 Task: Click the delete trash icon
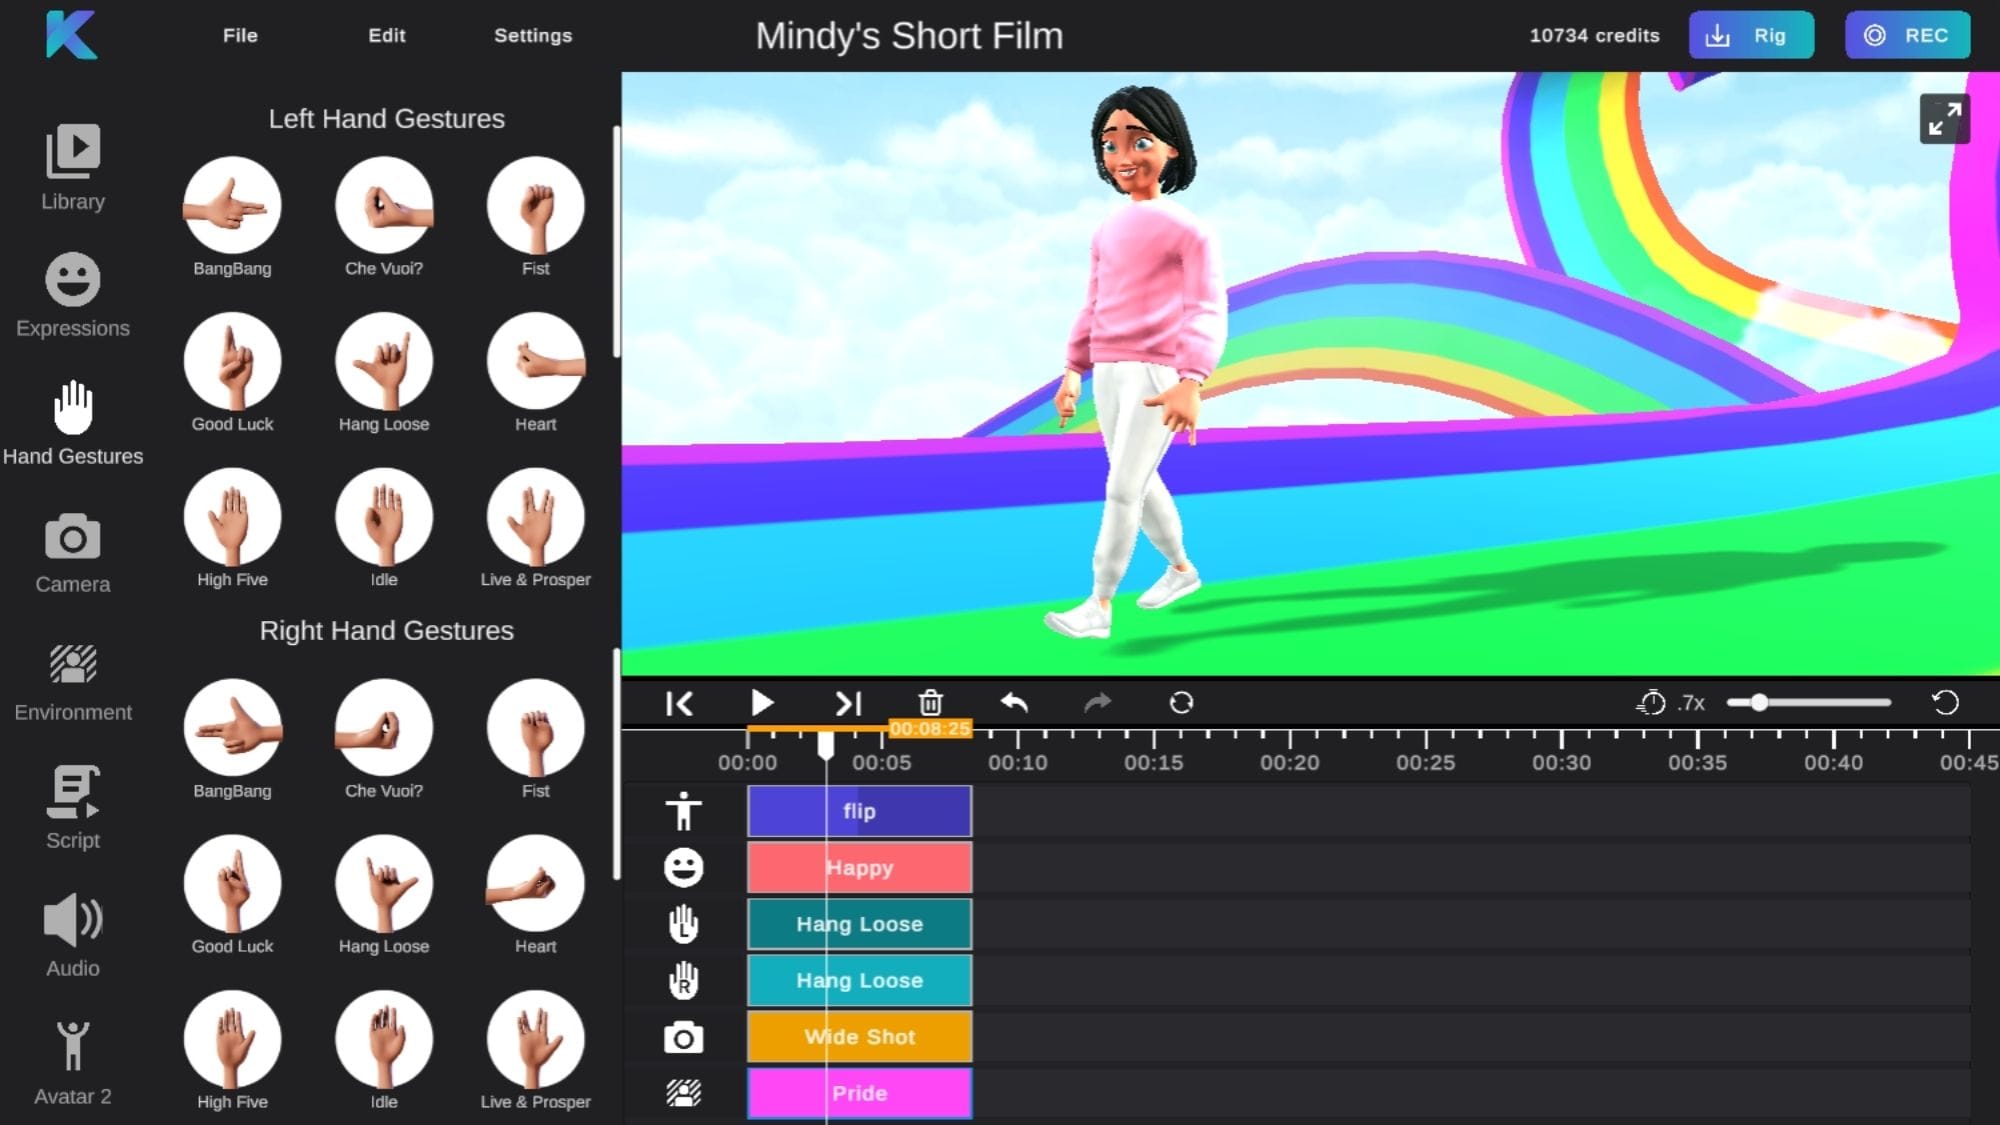[930, 703]
